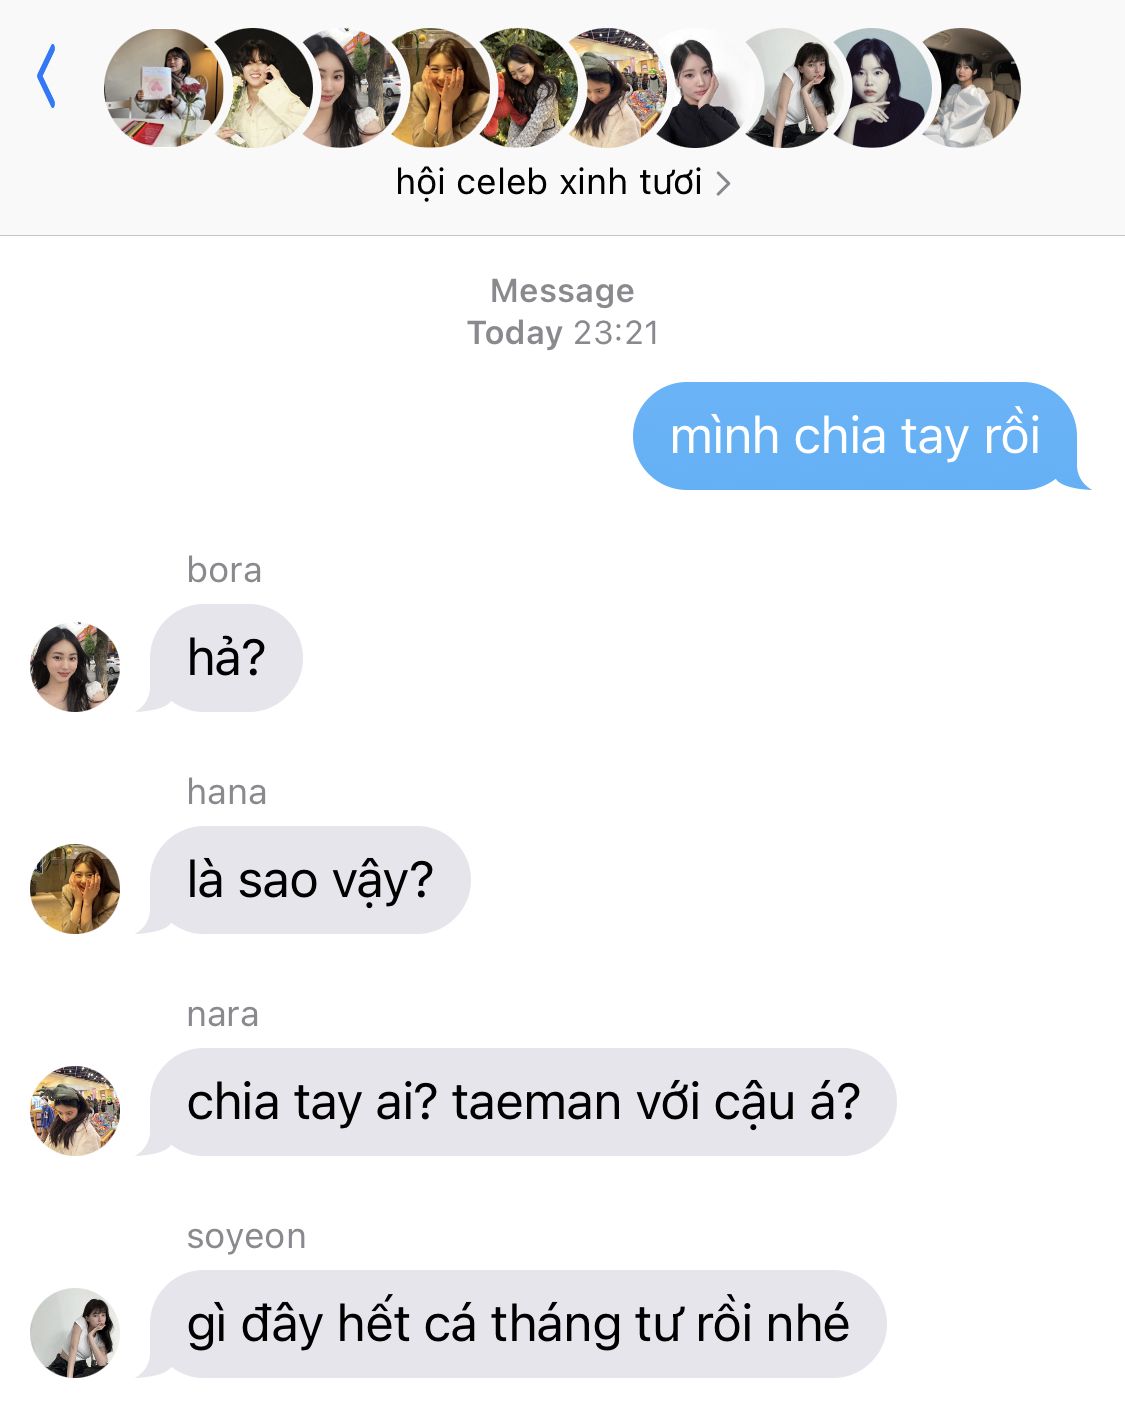Viewport: 1125px width, 1406px height.
Task: Tap the 'hả?' message bubble
Action: coord(225,658)
